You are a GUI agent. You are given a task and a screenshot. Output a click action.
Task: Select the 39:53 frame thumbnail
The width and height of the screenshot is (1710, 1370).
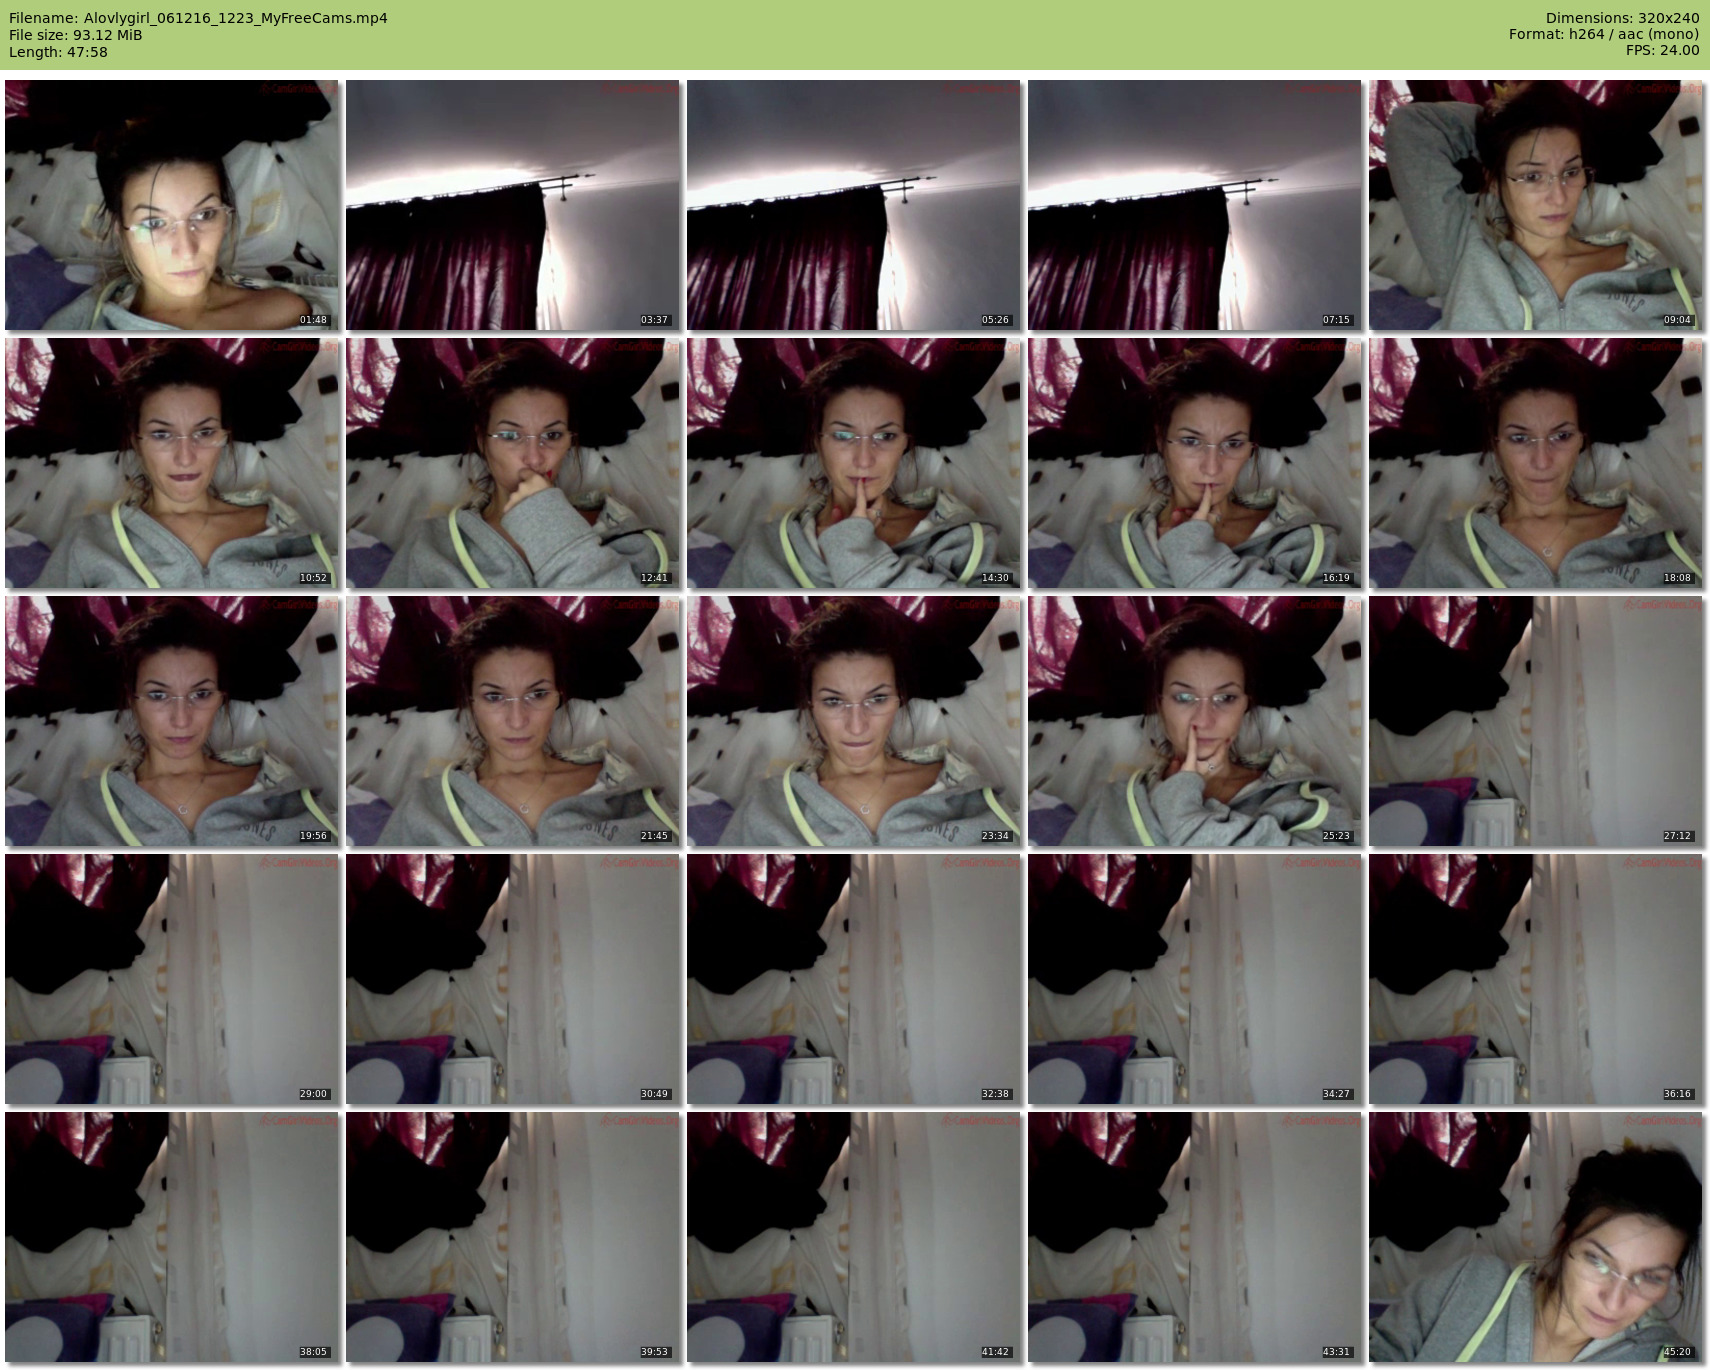tap(513, 1237)
